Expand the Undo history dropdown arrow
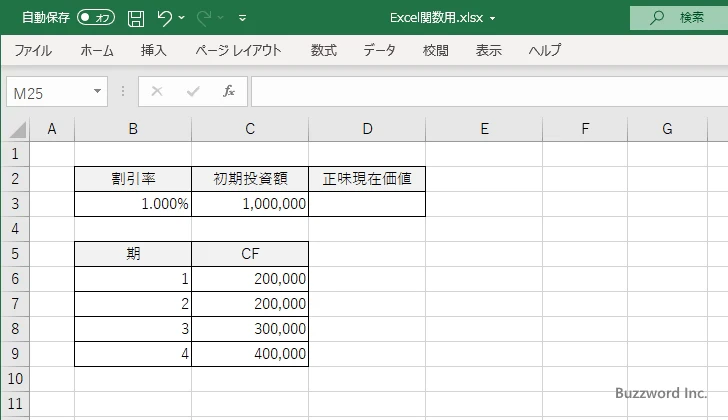Screen dimensions: 728x420 (x=182, y=18)
